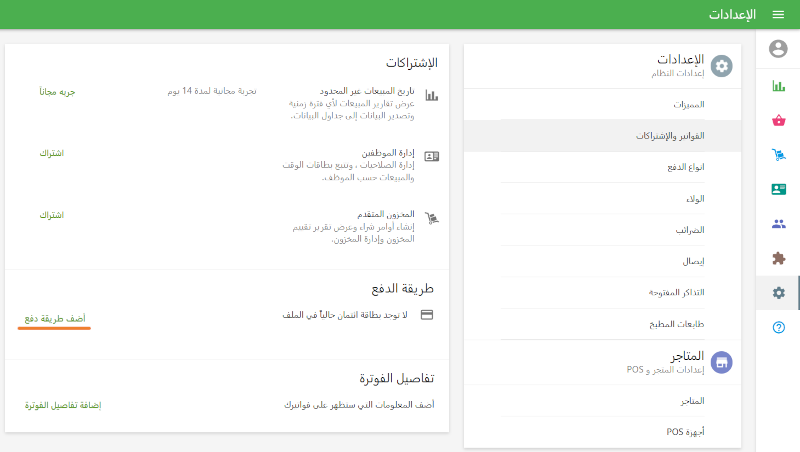Select طابعات المطبخ settings item
This screenshot has width=800, height=452.
[602, 324]
